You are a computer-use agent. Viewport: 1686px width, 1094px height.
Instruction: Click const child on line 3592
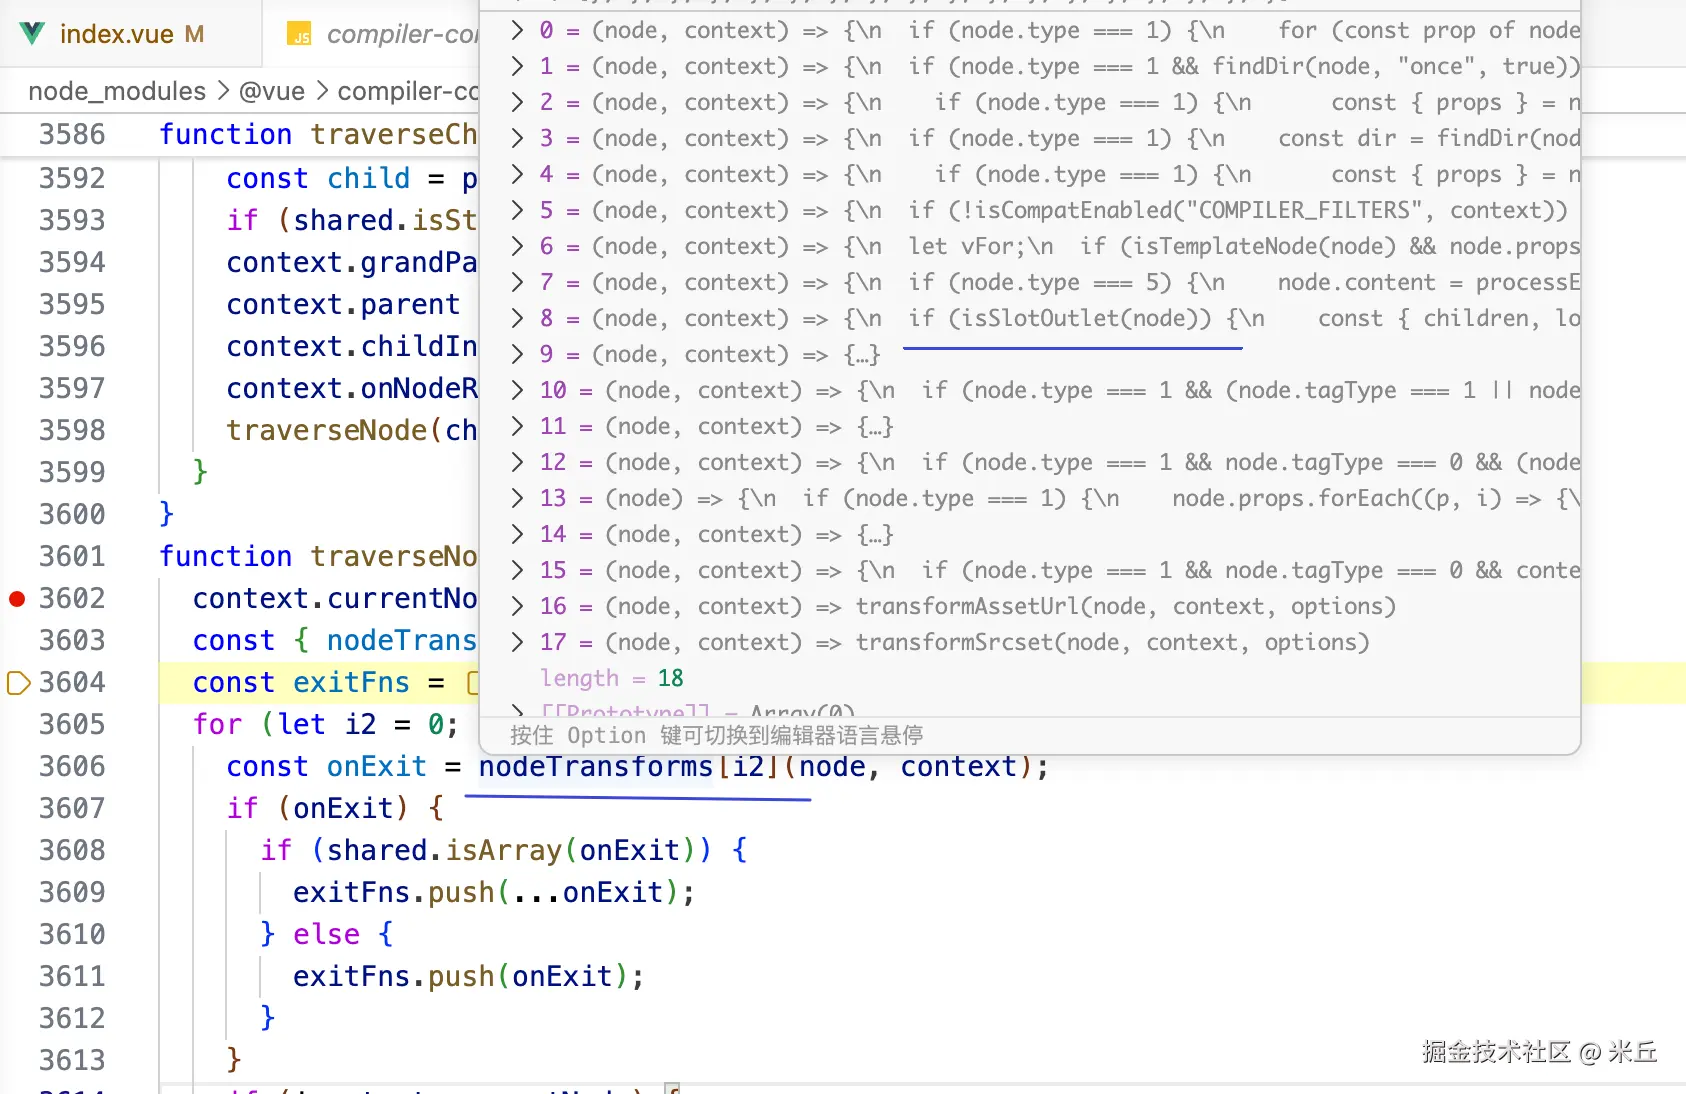pos(318,178)
